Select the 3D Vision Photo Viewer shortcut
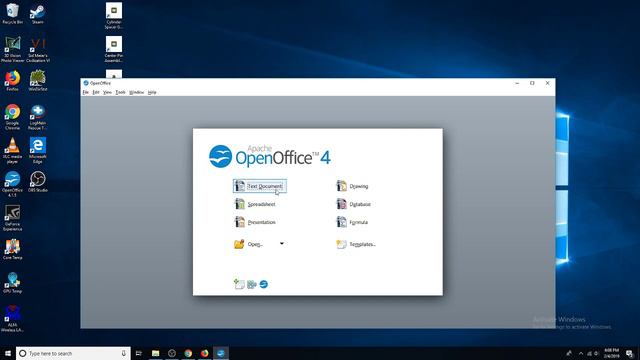This screenshot has width=640, height=360. point(13,49)
